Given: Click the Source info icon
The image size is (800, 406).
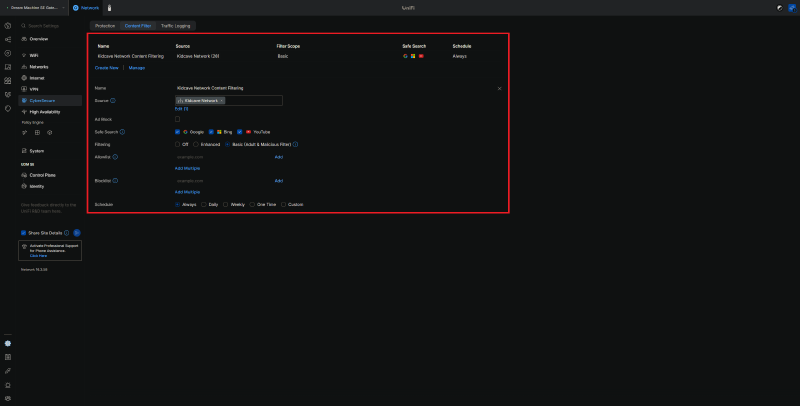Looking at the screenshot, I should pyautogui.click(x=113, y=100).
